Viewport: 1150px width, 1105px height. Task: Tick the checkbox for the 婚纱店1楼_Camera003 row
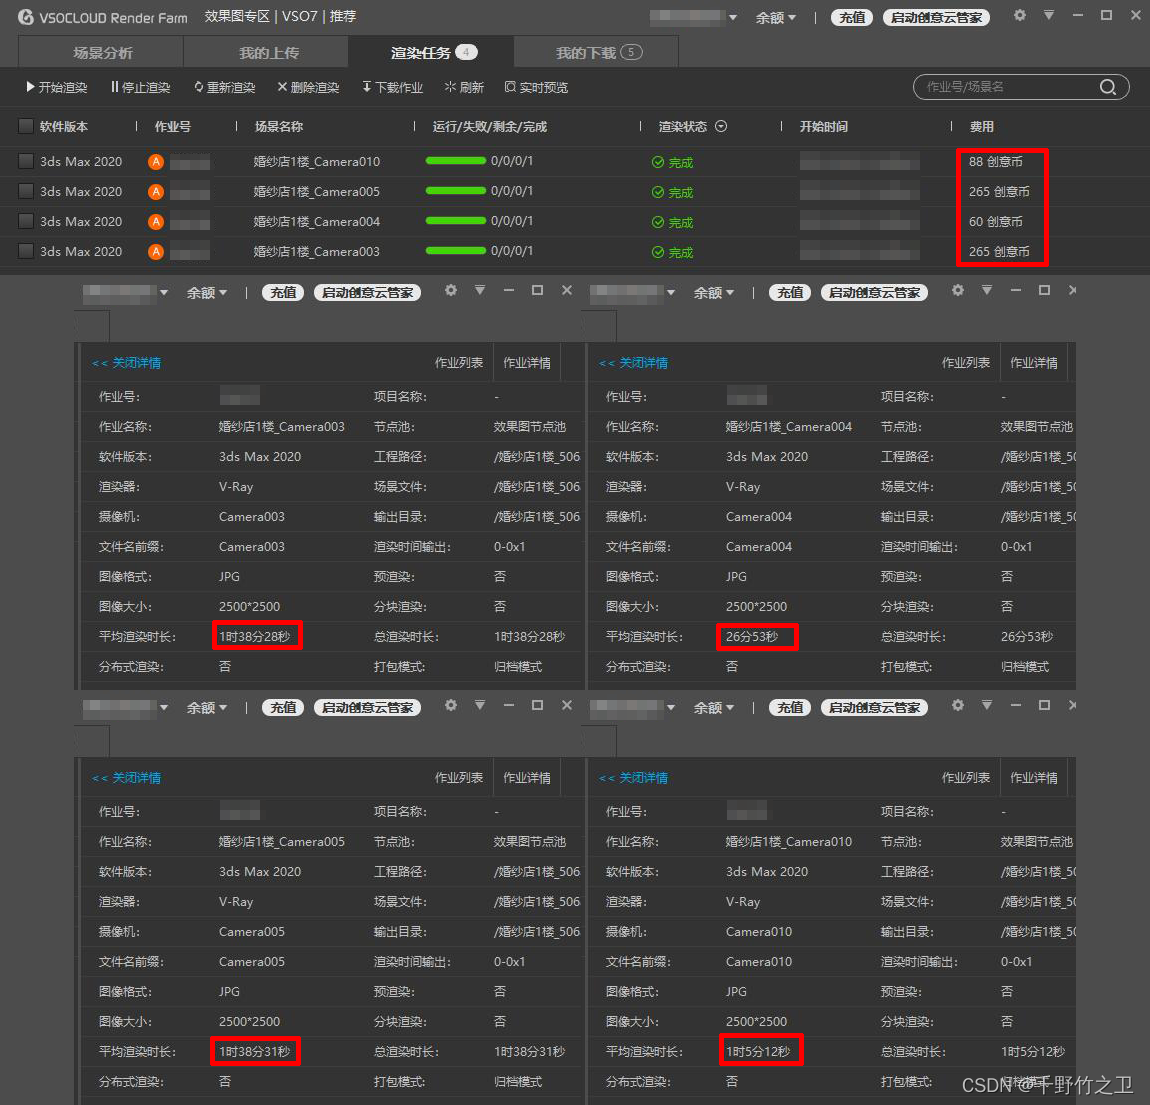(26, 251)
